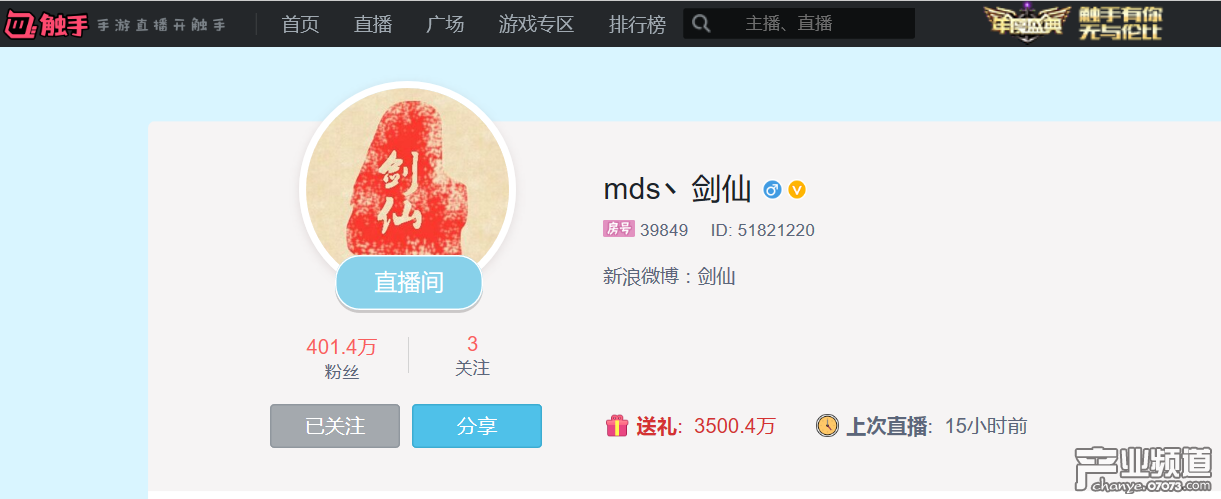
Task: Go to the 直播 navigation tab
Action: [373, 24]
